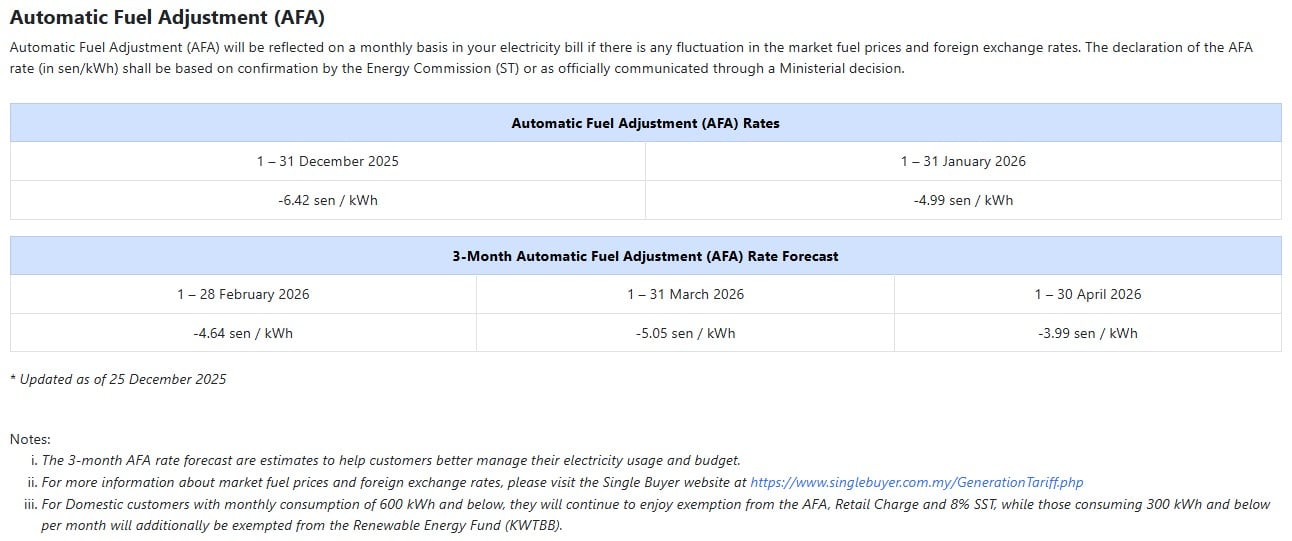Click the AFA introduction paragraph text

click(x=630, y=58)
